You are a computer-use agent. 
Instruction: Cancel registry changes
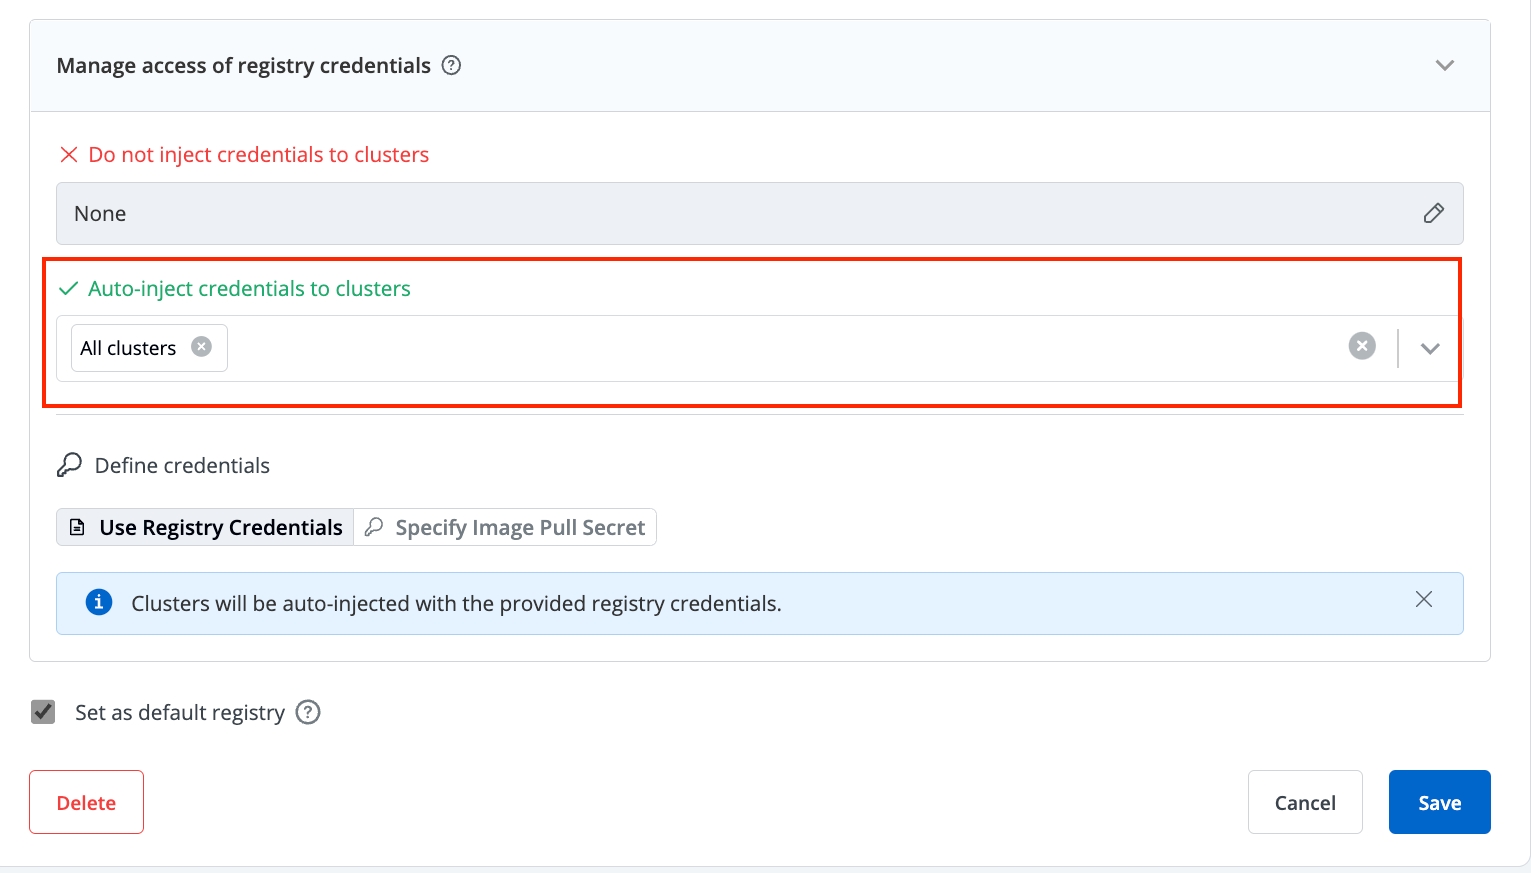pyautogui.click(x=1305, y=802)
